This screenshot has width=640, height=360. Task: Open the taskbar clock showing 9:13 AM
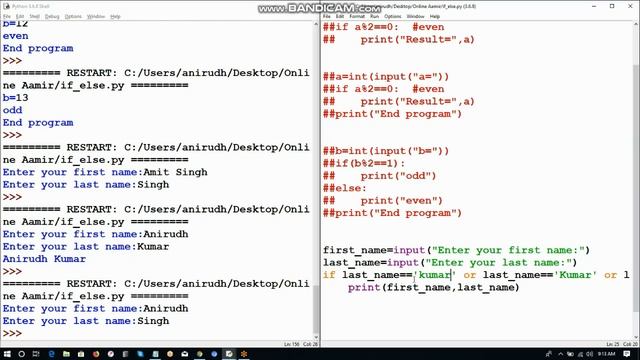(606, 354)
